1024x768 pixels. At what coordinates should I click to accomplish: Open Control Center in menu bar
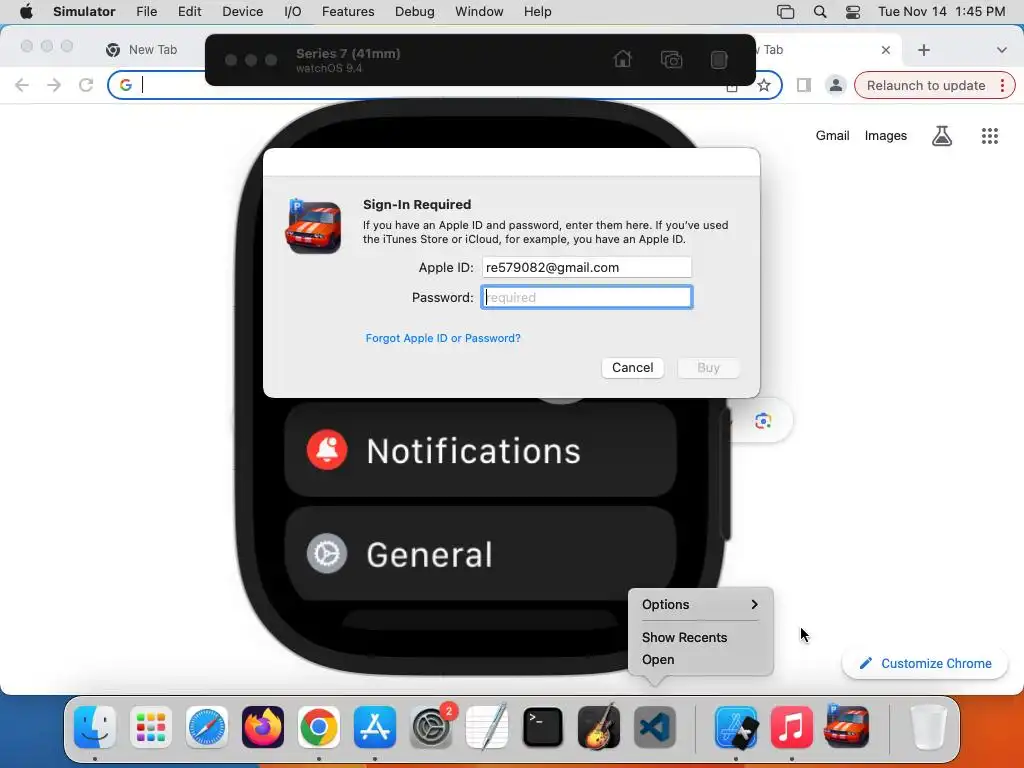point(853,12)
